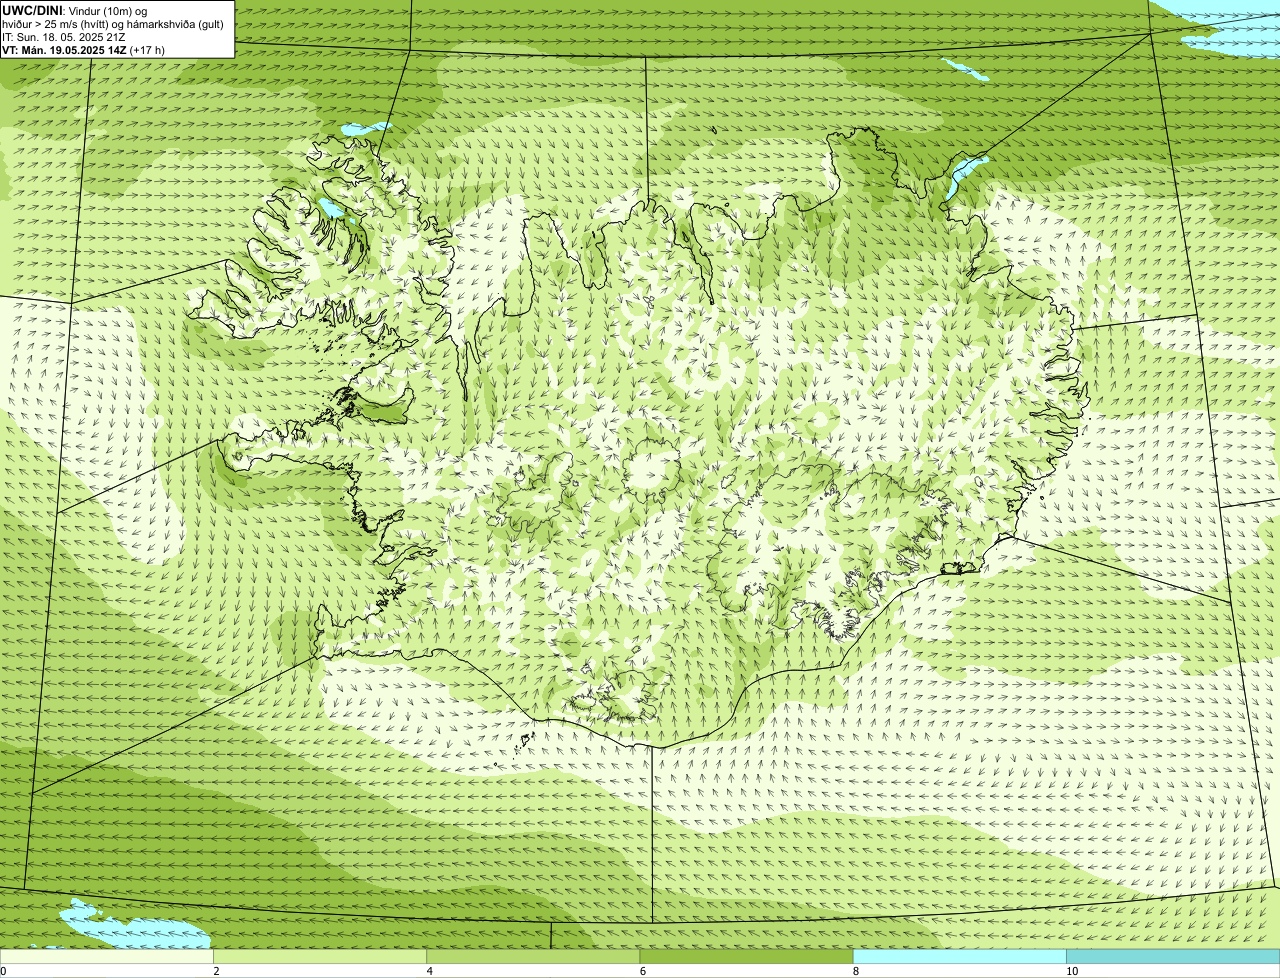The image size is (1280, 978).
Task: Click the '10' label on the color scale
Action: 1071,971
